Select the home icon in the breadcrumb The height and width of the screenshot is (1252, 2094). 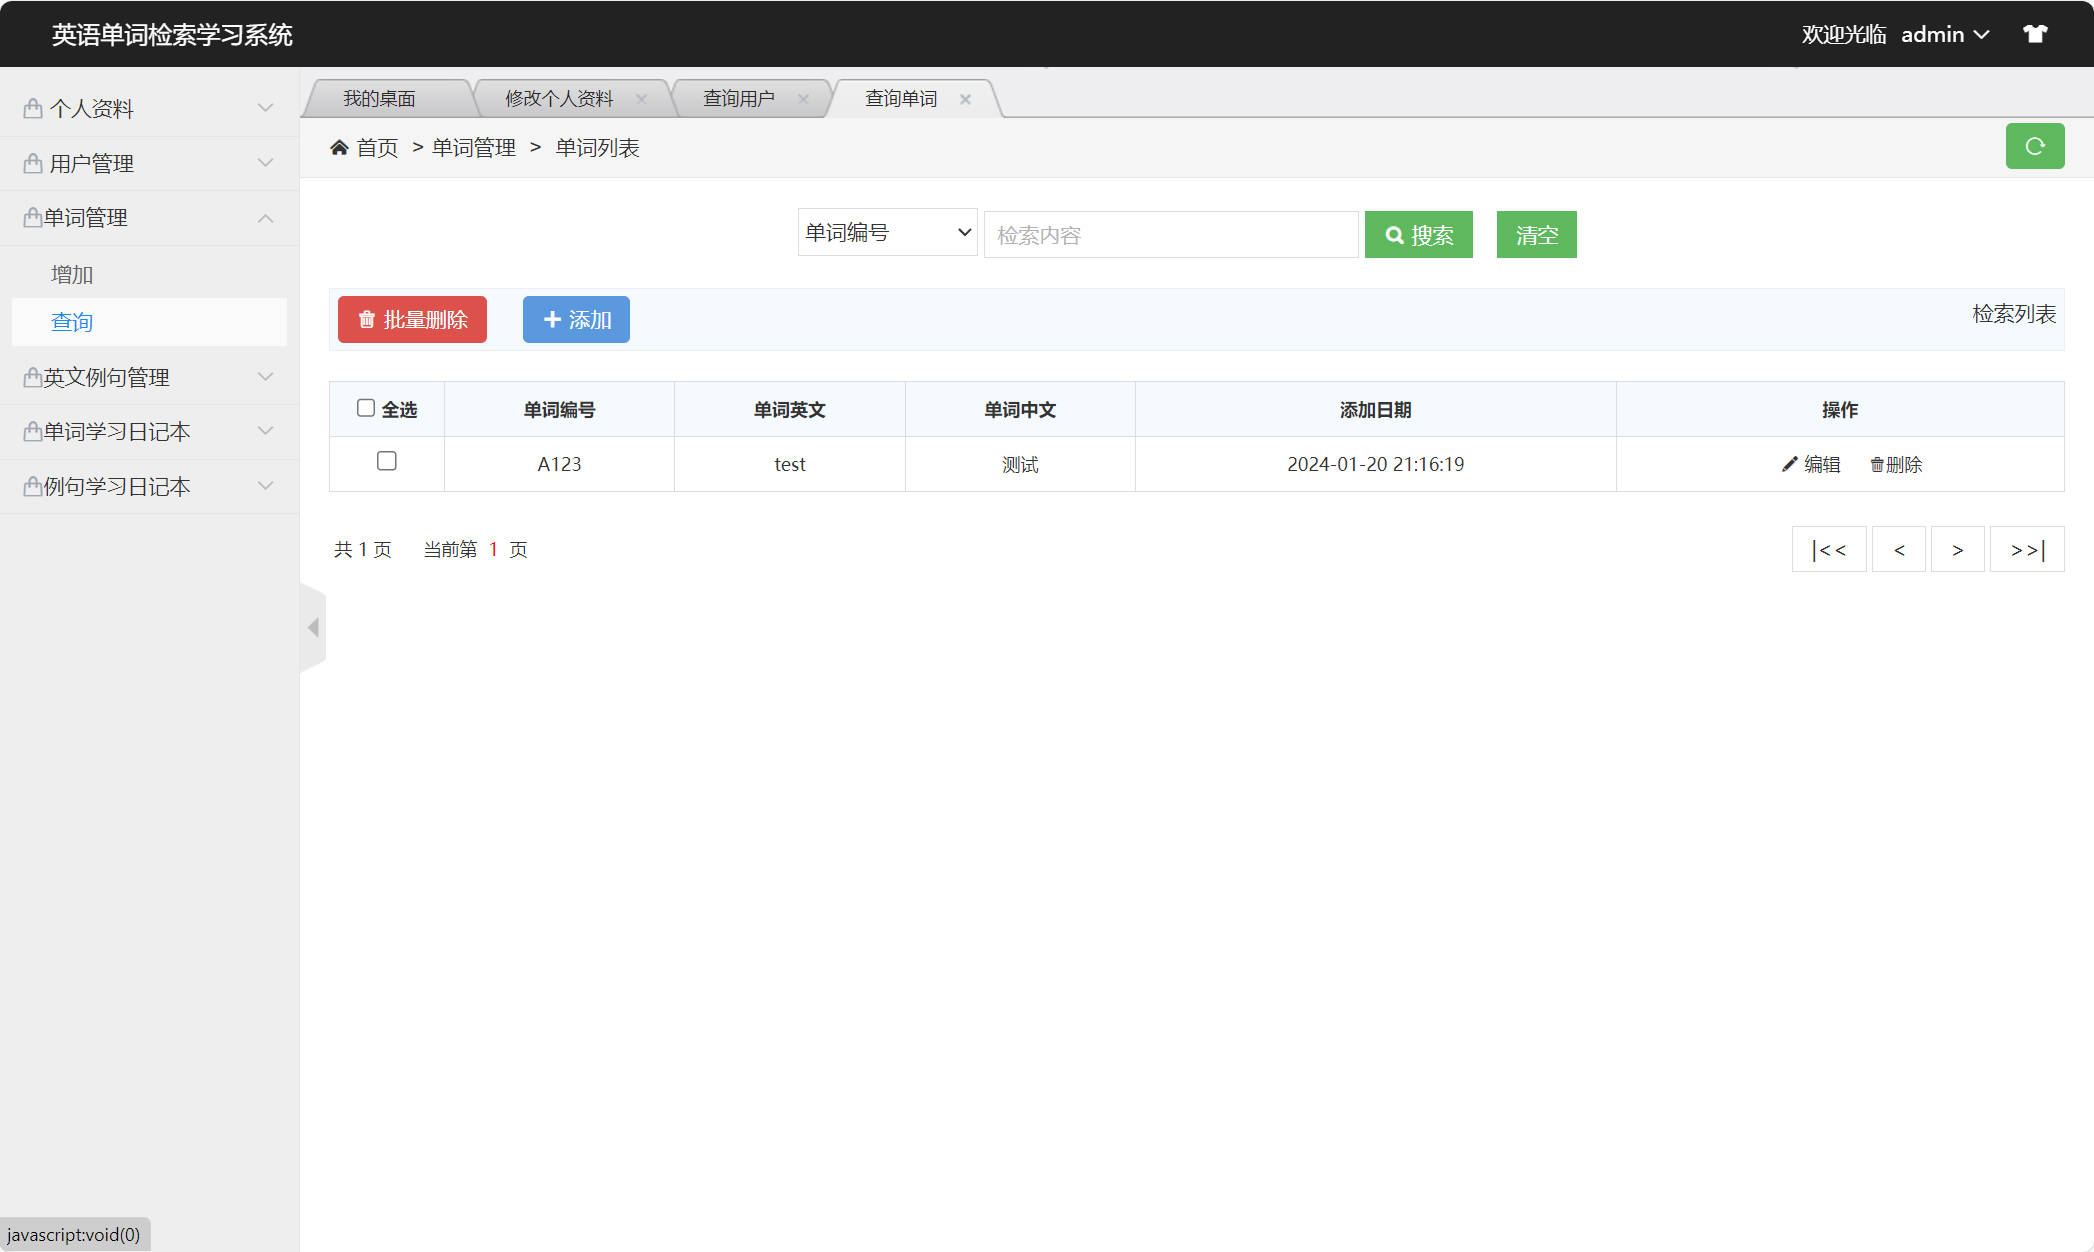coord(340,146)
